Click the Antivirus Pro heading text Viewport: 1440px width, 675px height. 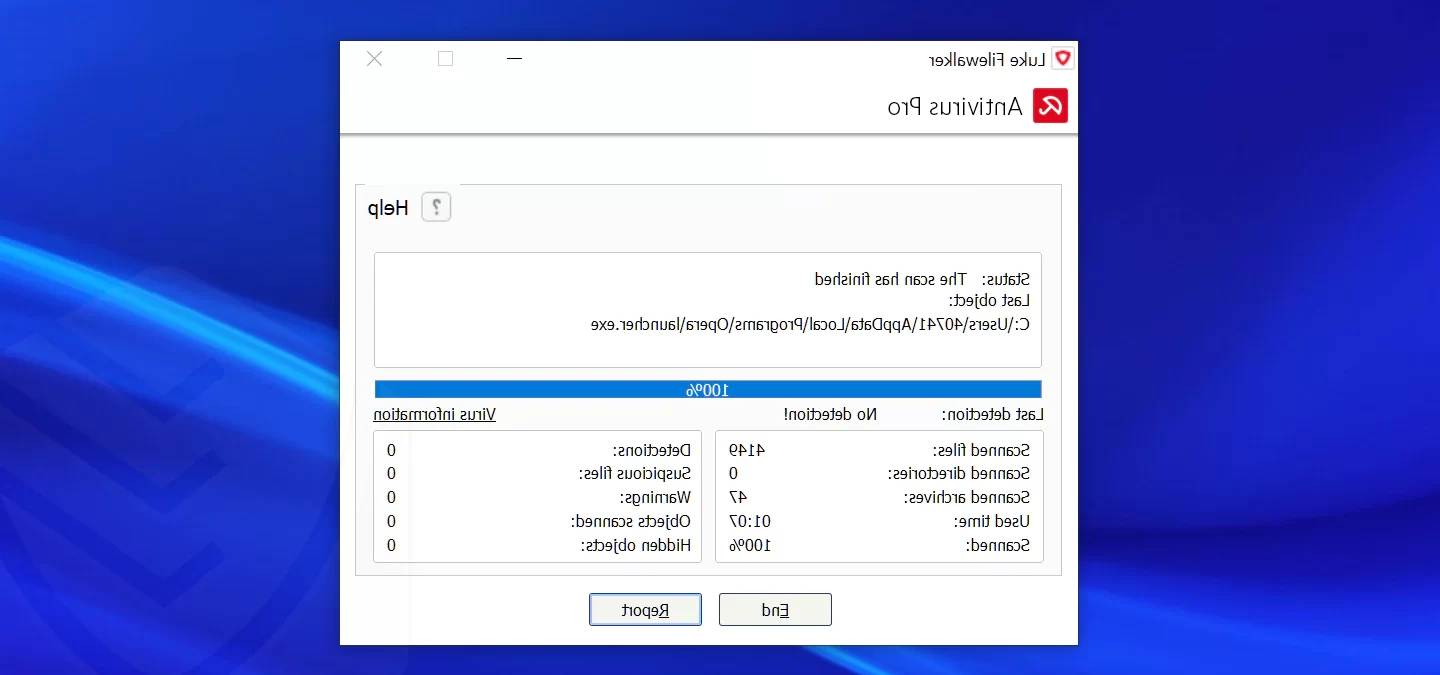[955, 107]
